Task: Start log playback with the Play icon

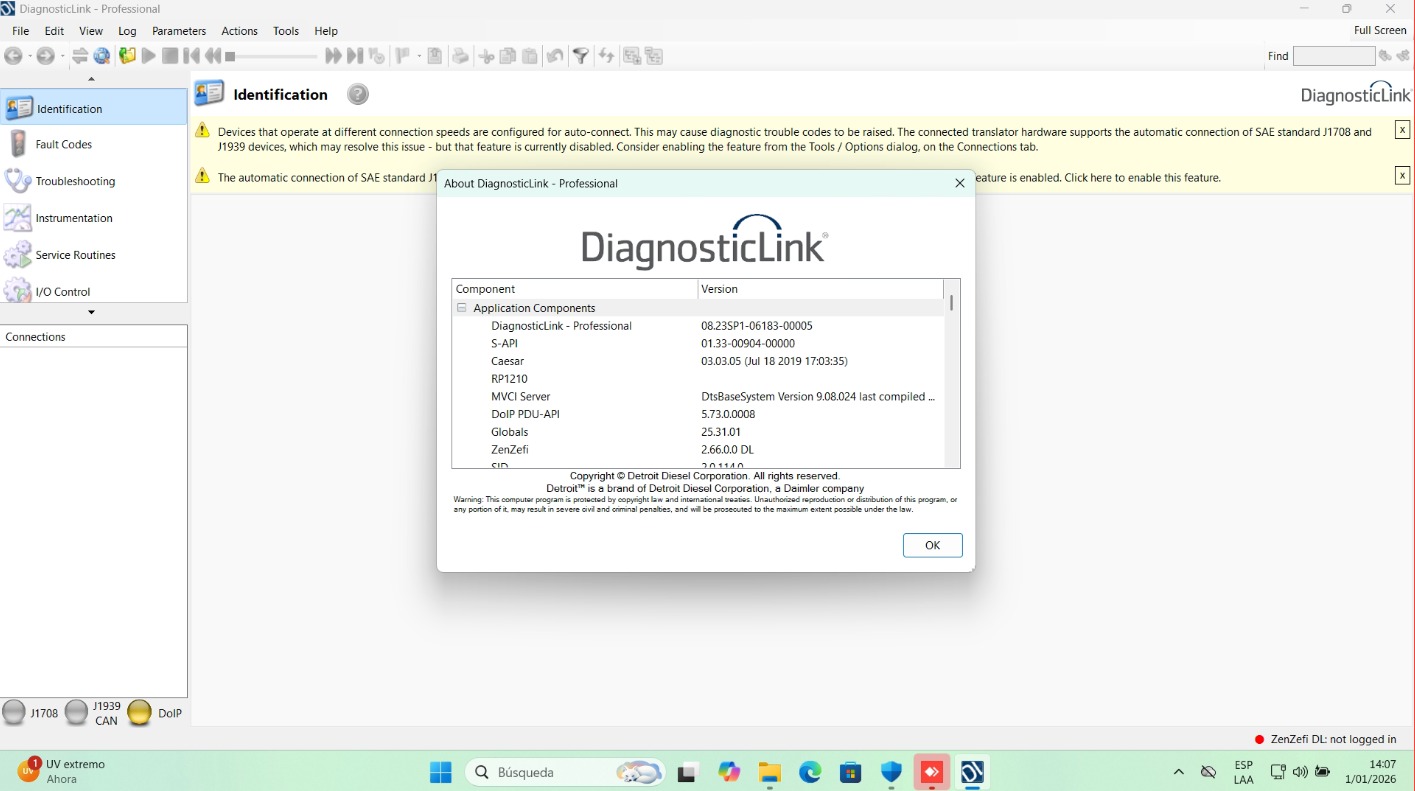Action: pos(149,56)
